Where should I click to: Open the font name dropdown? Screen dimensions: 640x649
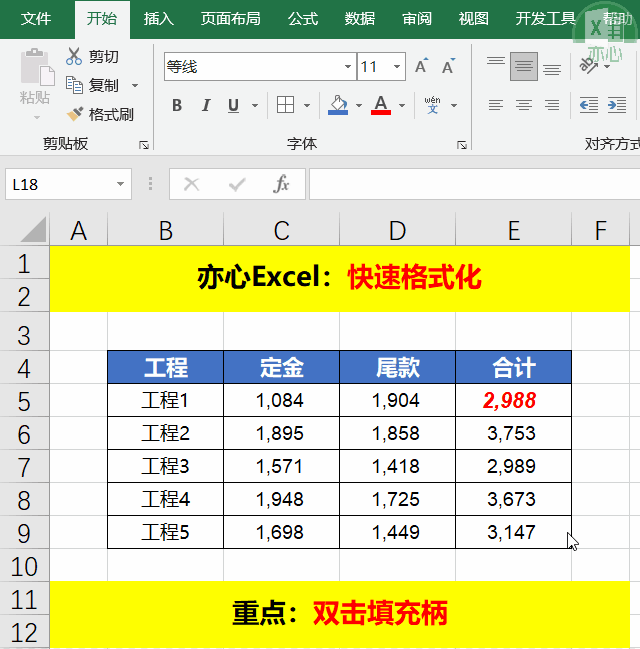point(348,66)
